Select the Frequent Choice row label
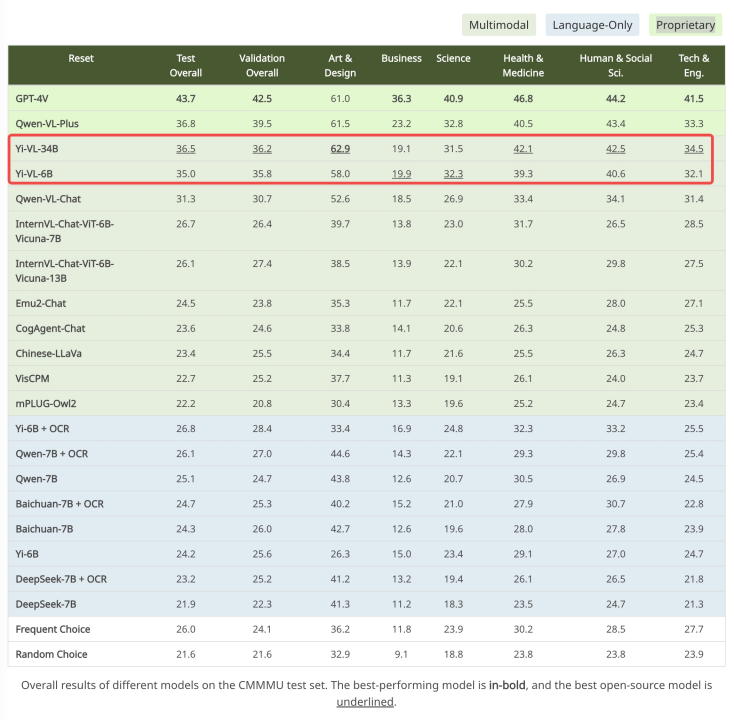734x720 pixels. (x=53, y=630)
